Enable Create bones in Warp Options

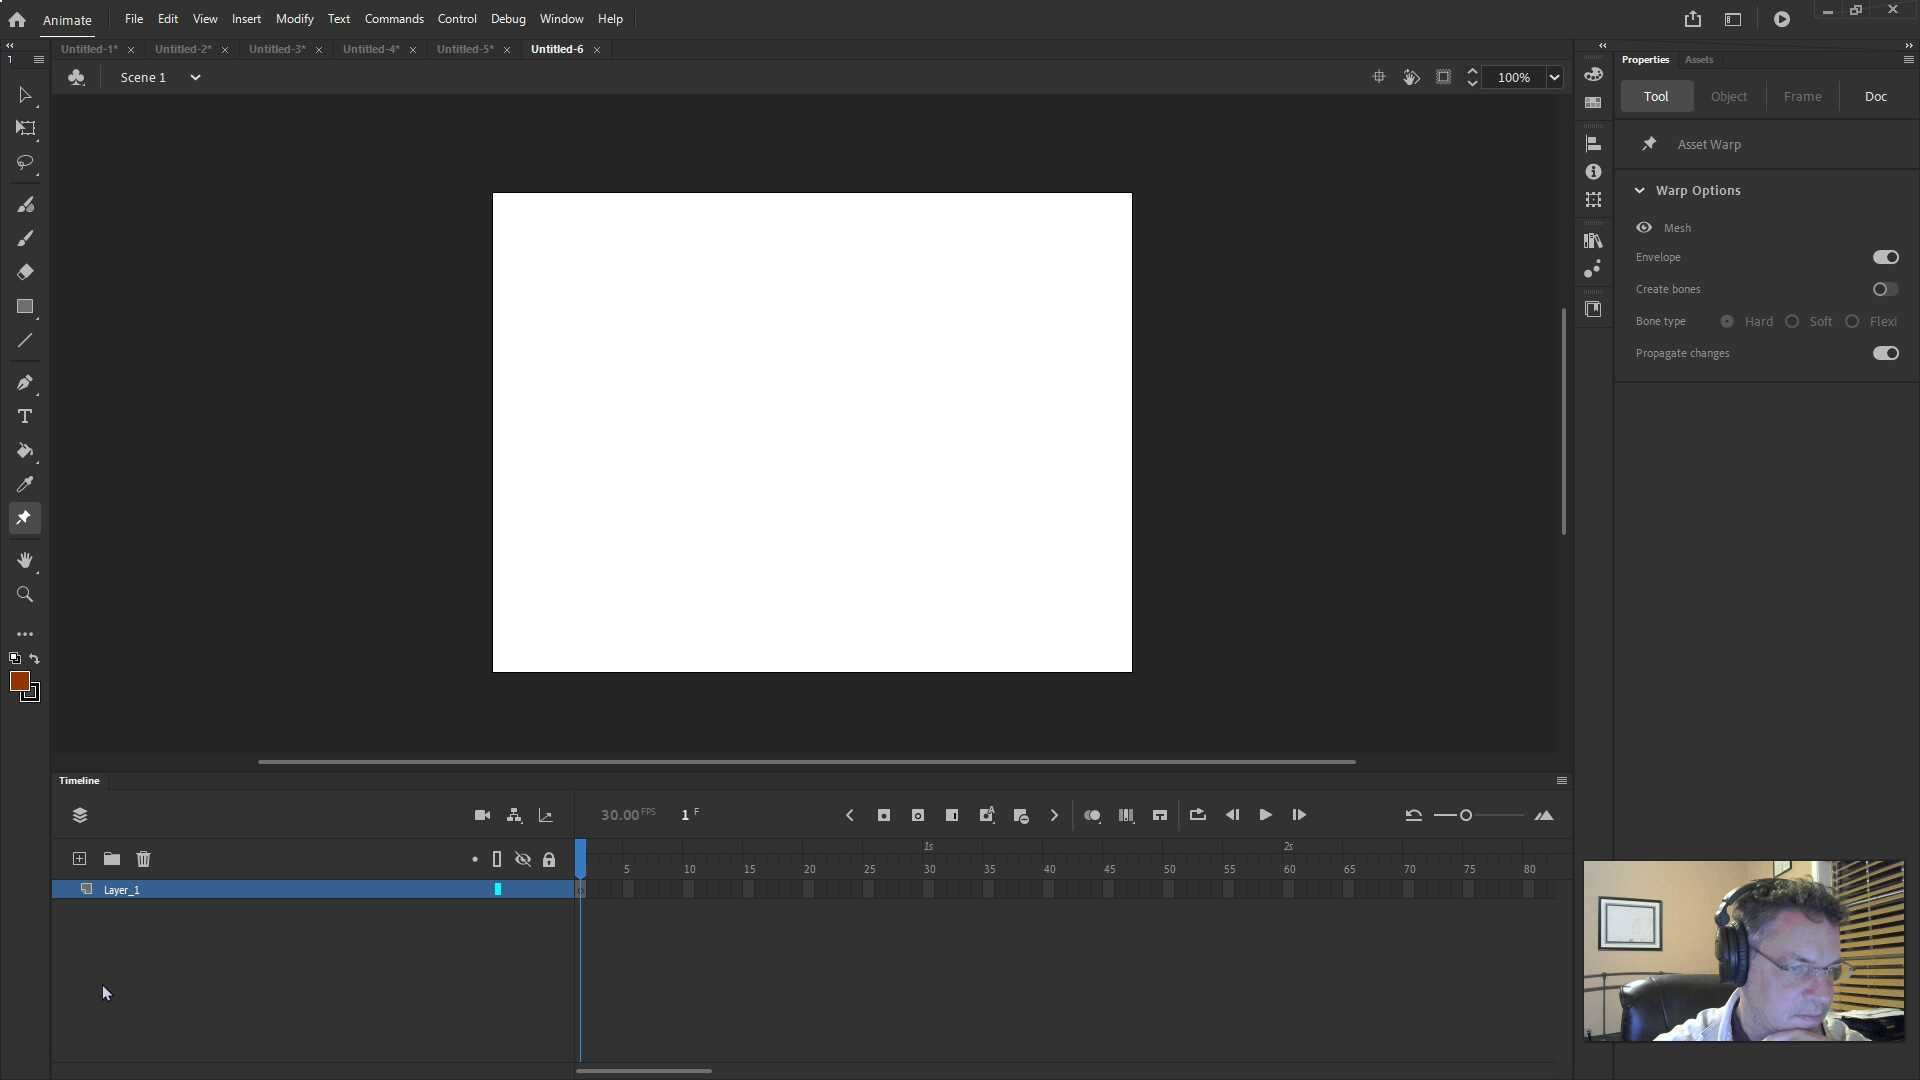coord(1884,289)
